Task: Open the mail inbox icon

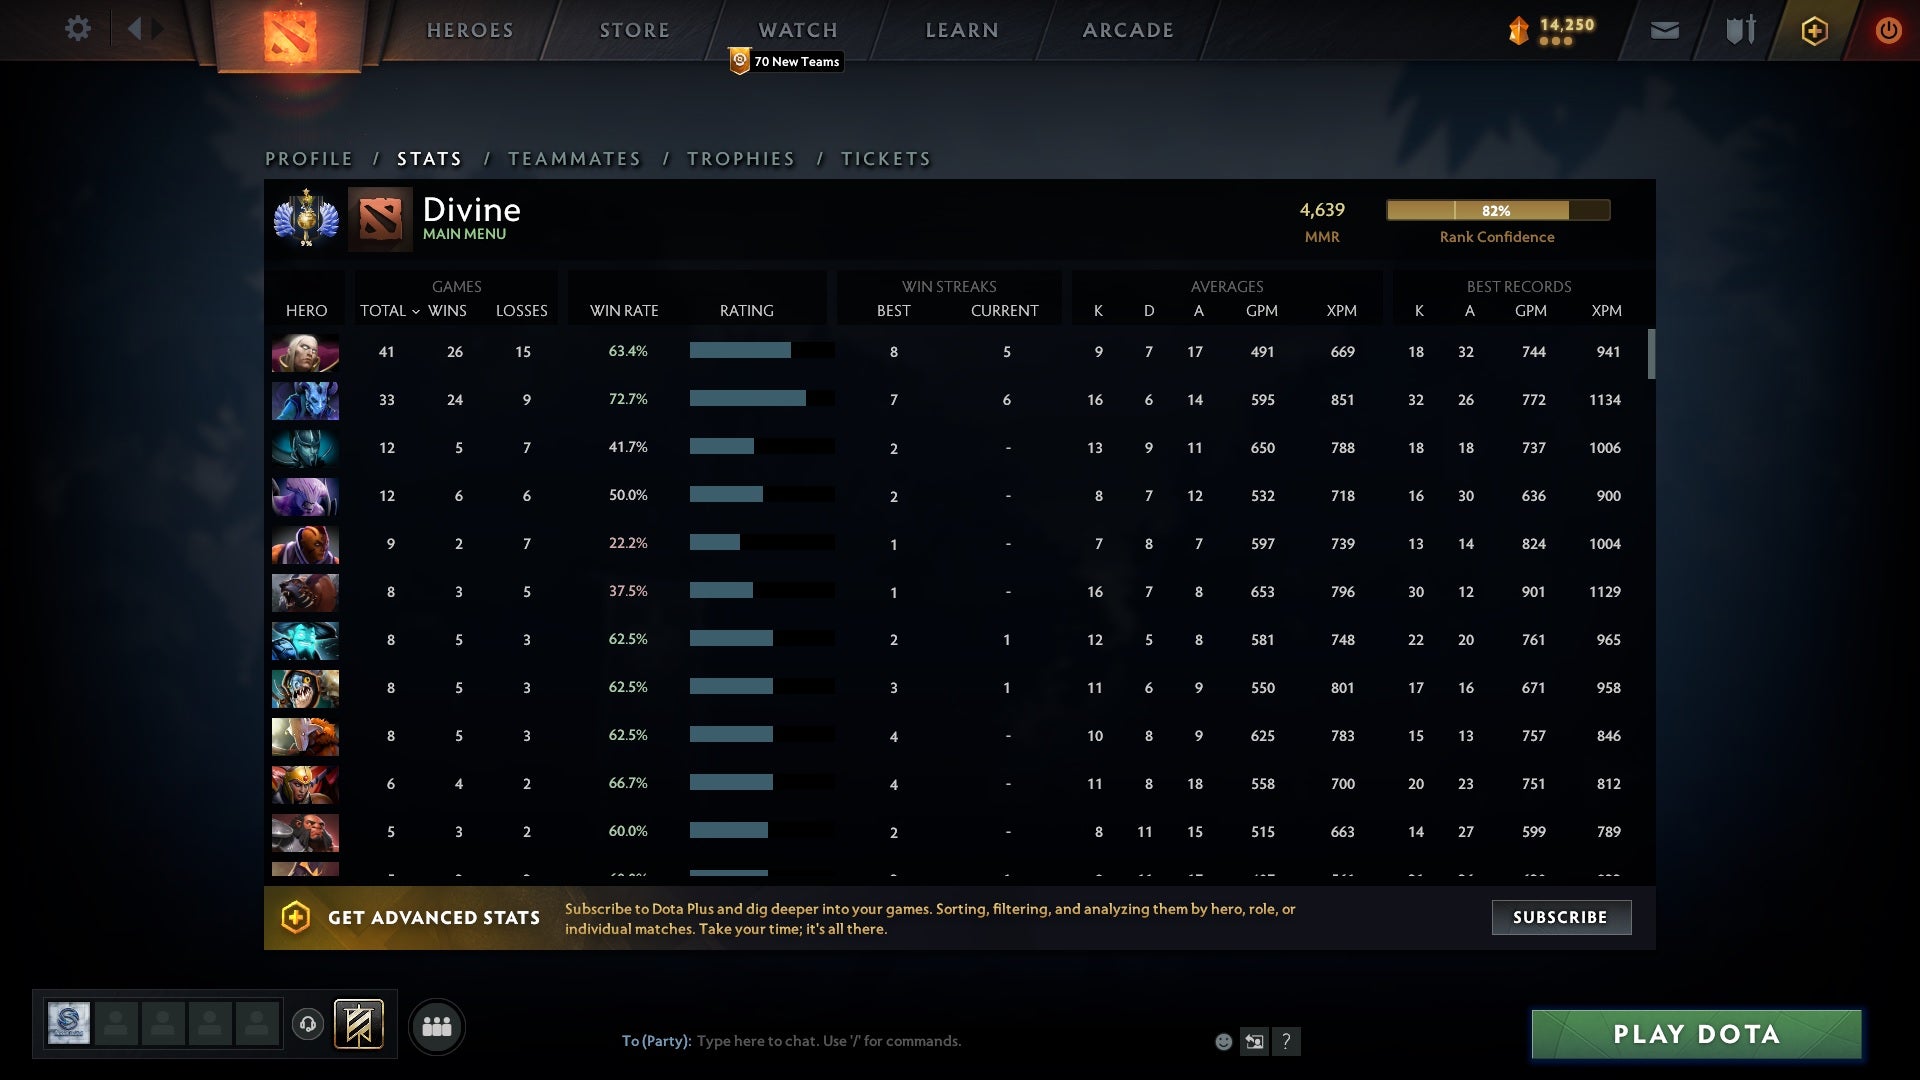Action: 1664,30
